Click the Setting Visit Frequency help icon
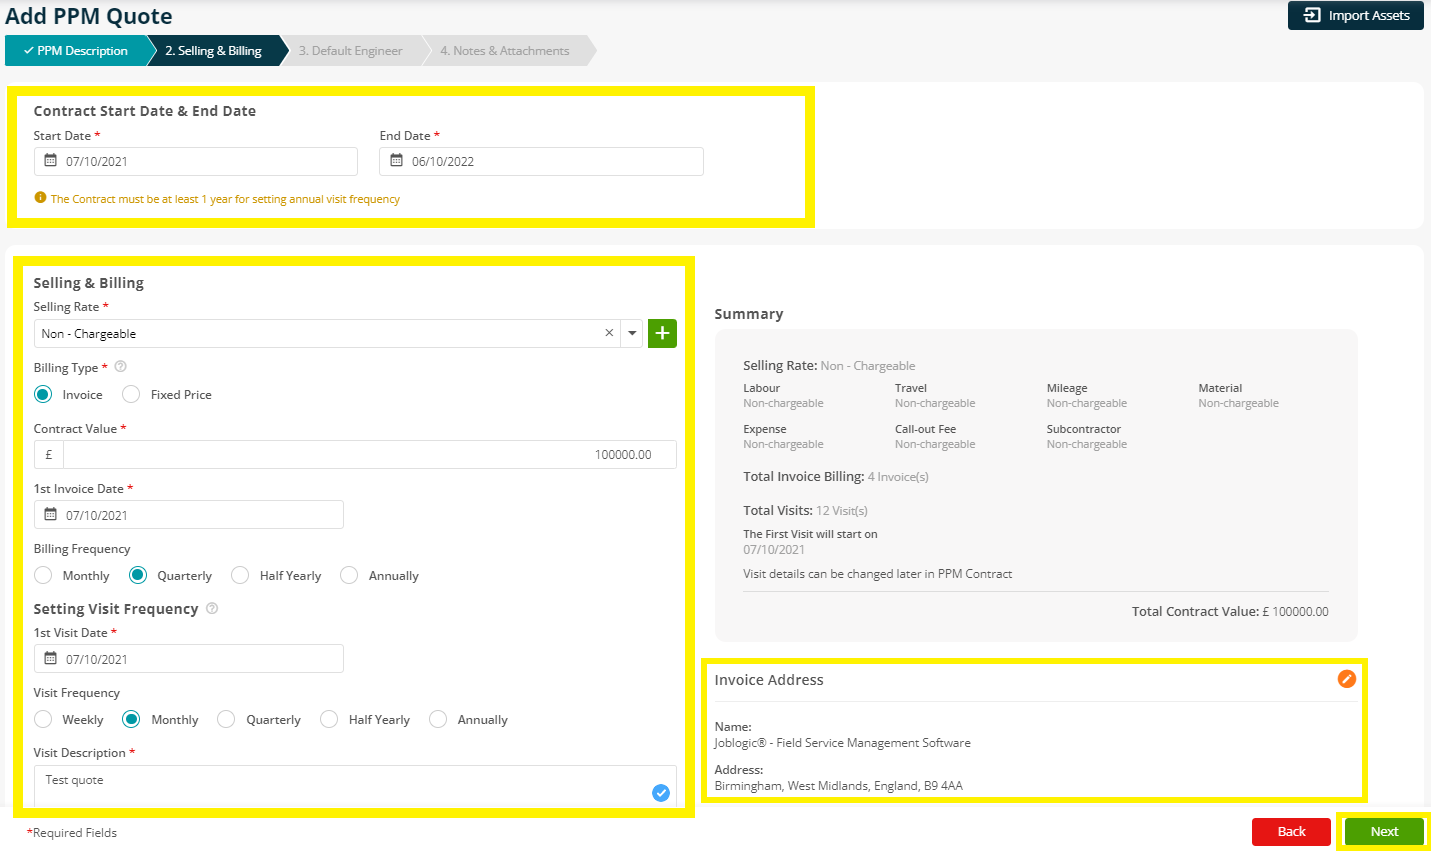 [x=212, y=608]
